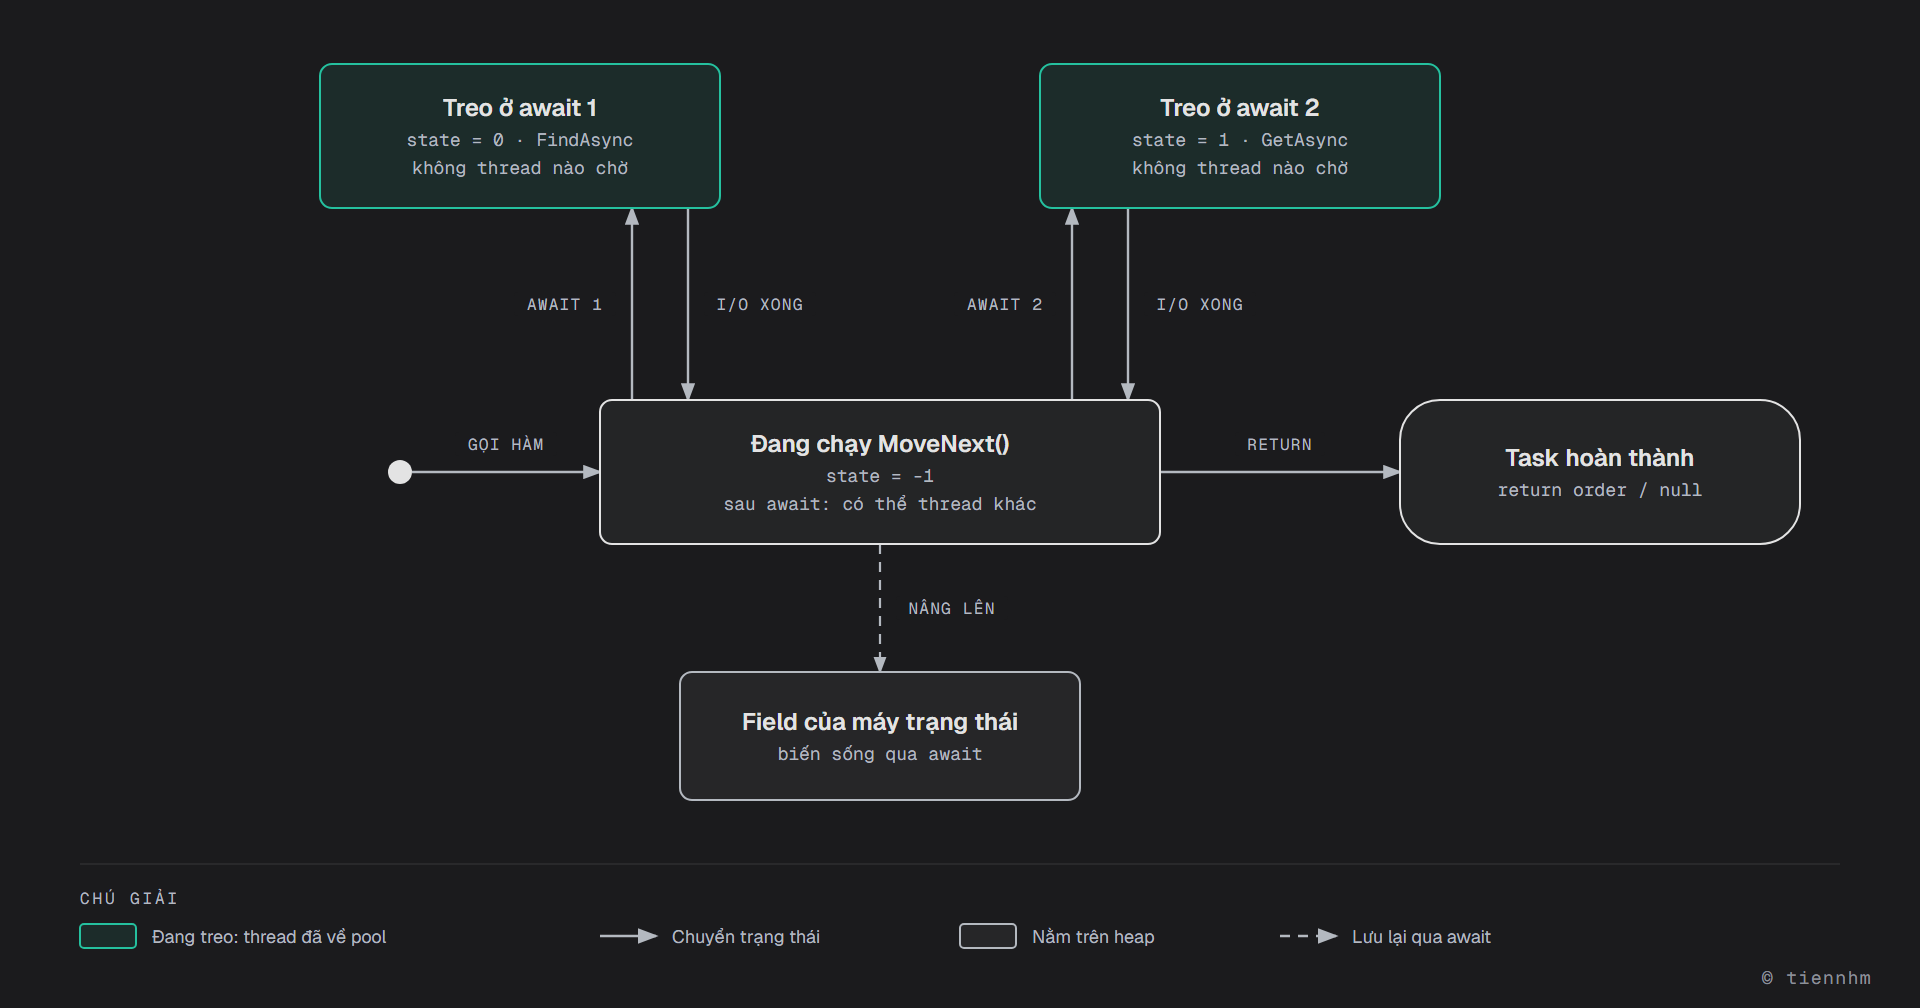Select the 'Treo ở await 1' state box
Viewport: 1920px width, 1008px height.
coord(520,136)
